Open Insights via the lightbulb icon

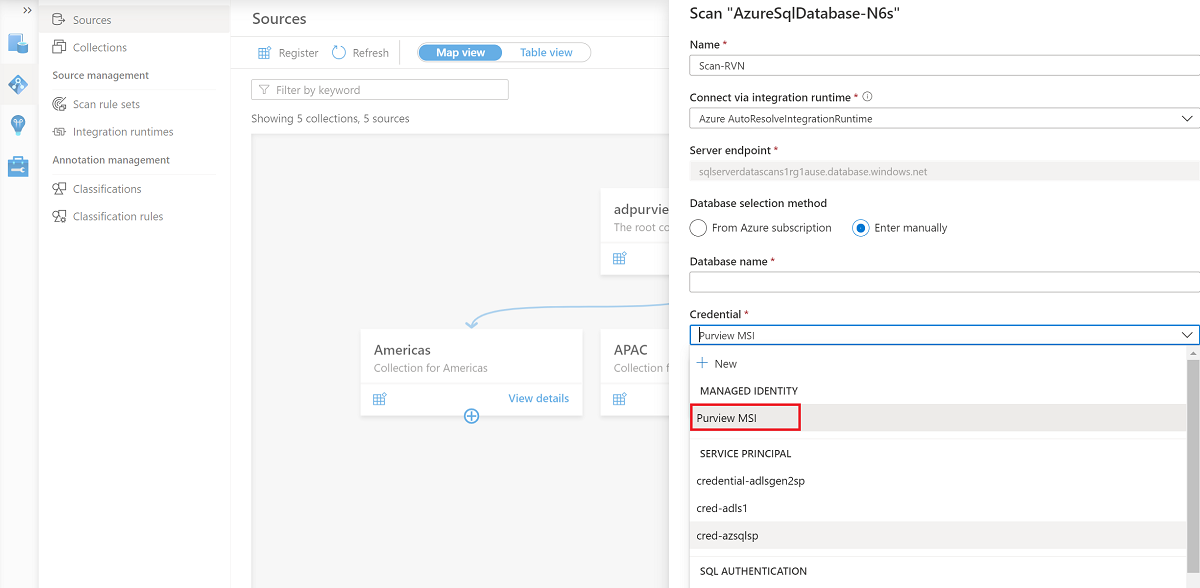point(16,124)
